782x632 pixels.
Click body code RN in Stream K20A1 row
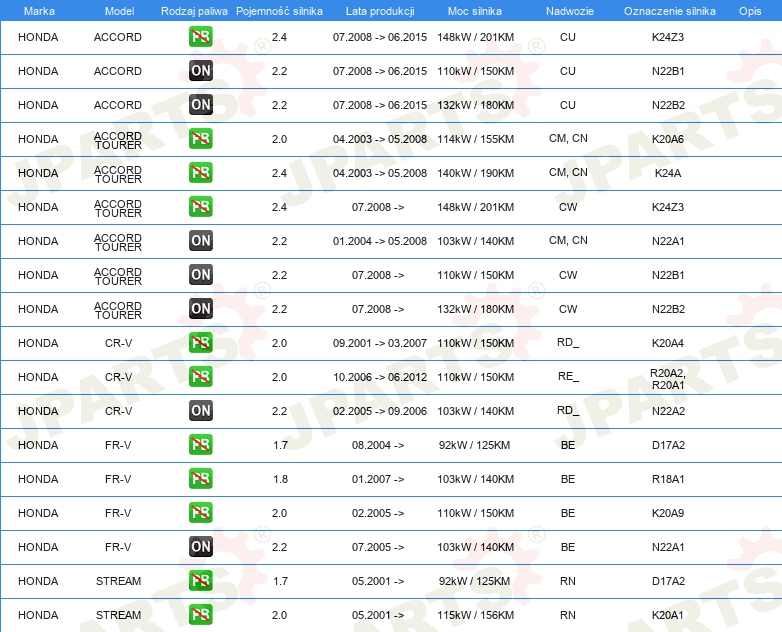568,615
